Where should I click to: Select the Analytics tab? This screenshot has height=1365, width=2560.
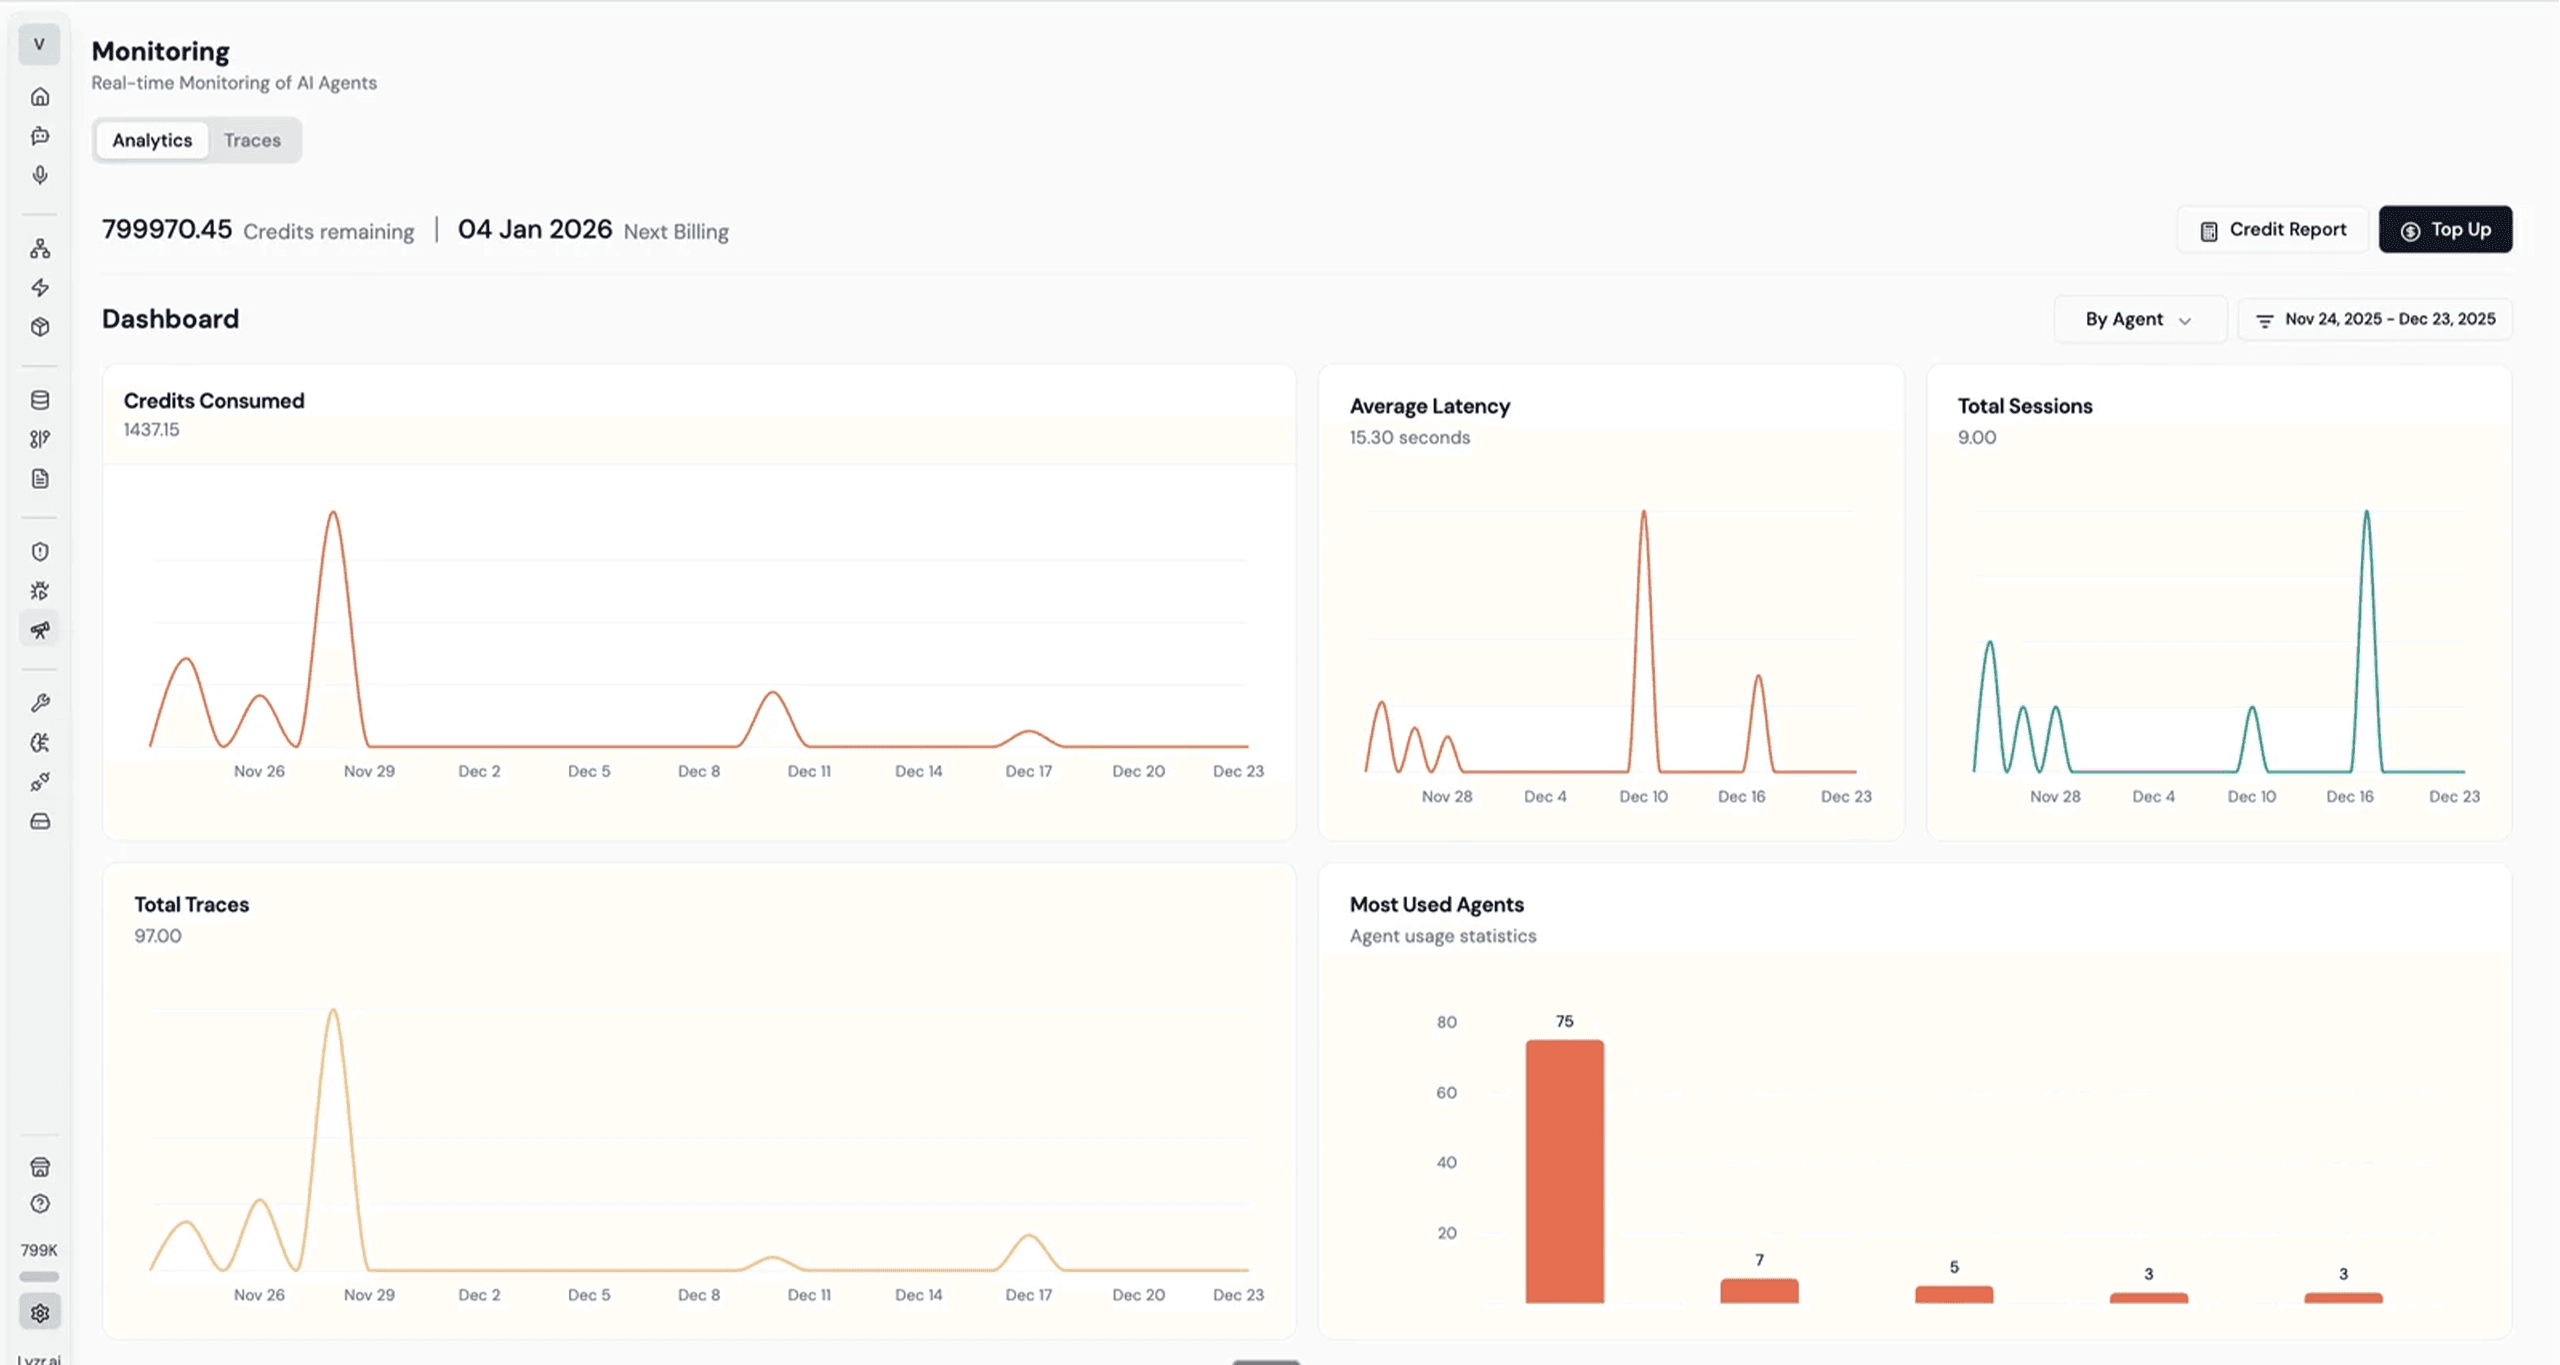click(x=152, y=140)
